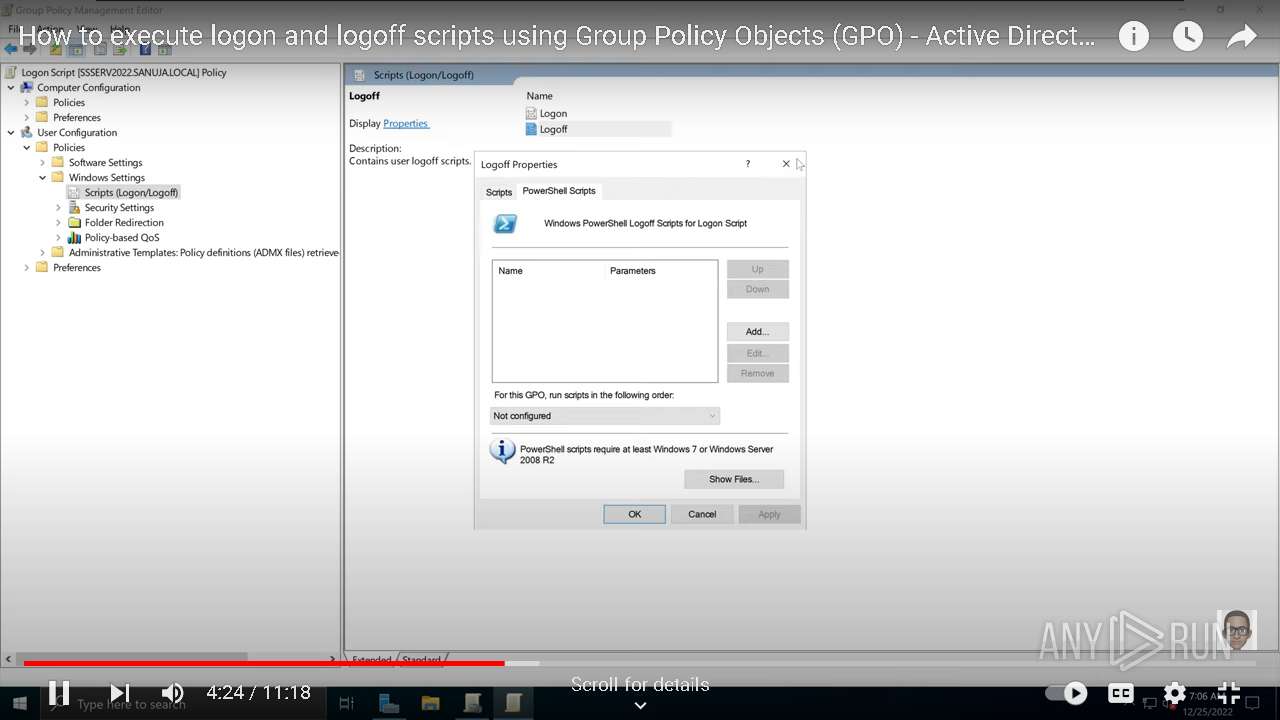Select Windows Settings folder
The width and height of the screenshot is (1280, 720).
(x=58, y=177)
